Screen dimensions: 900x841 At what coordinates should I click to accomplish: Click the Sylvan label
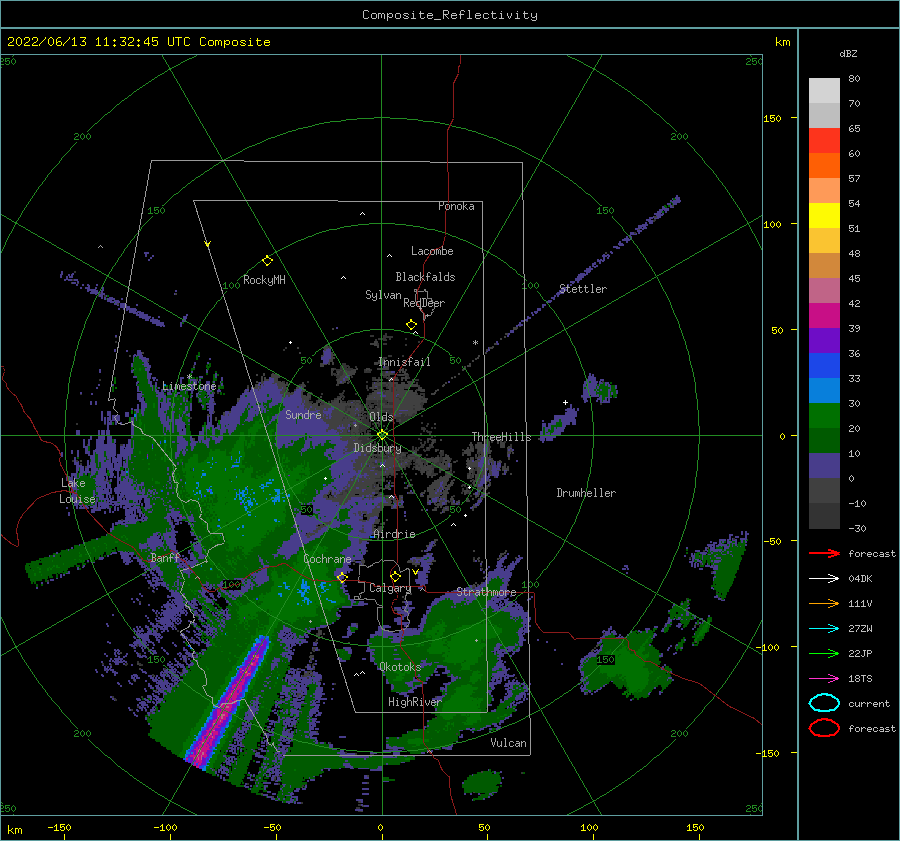tap(383, 295)
